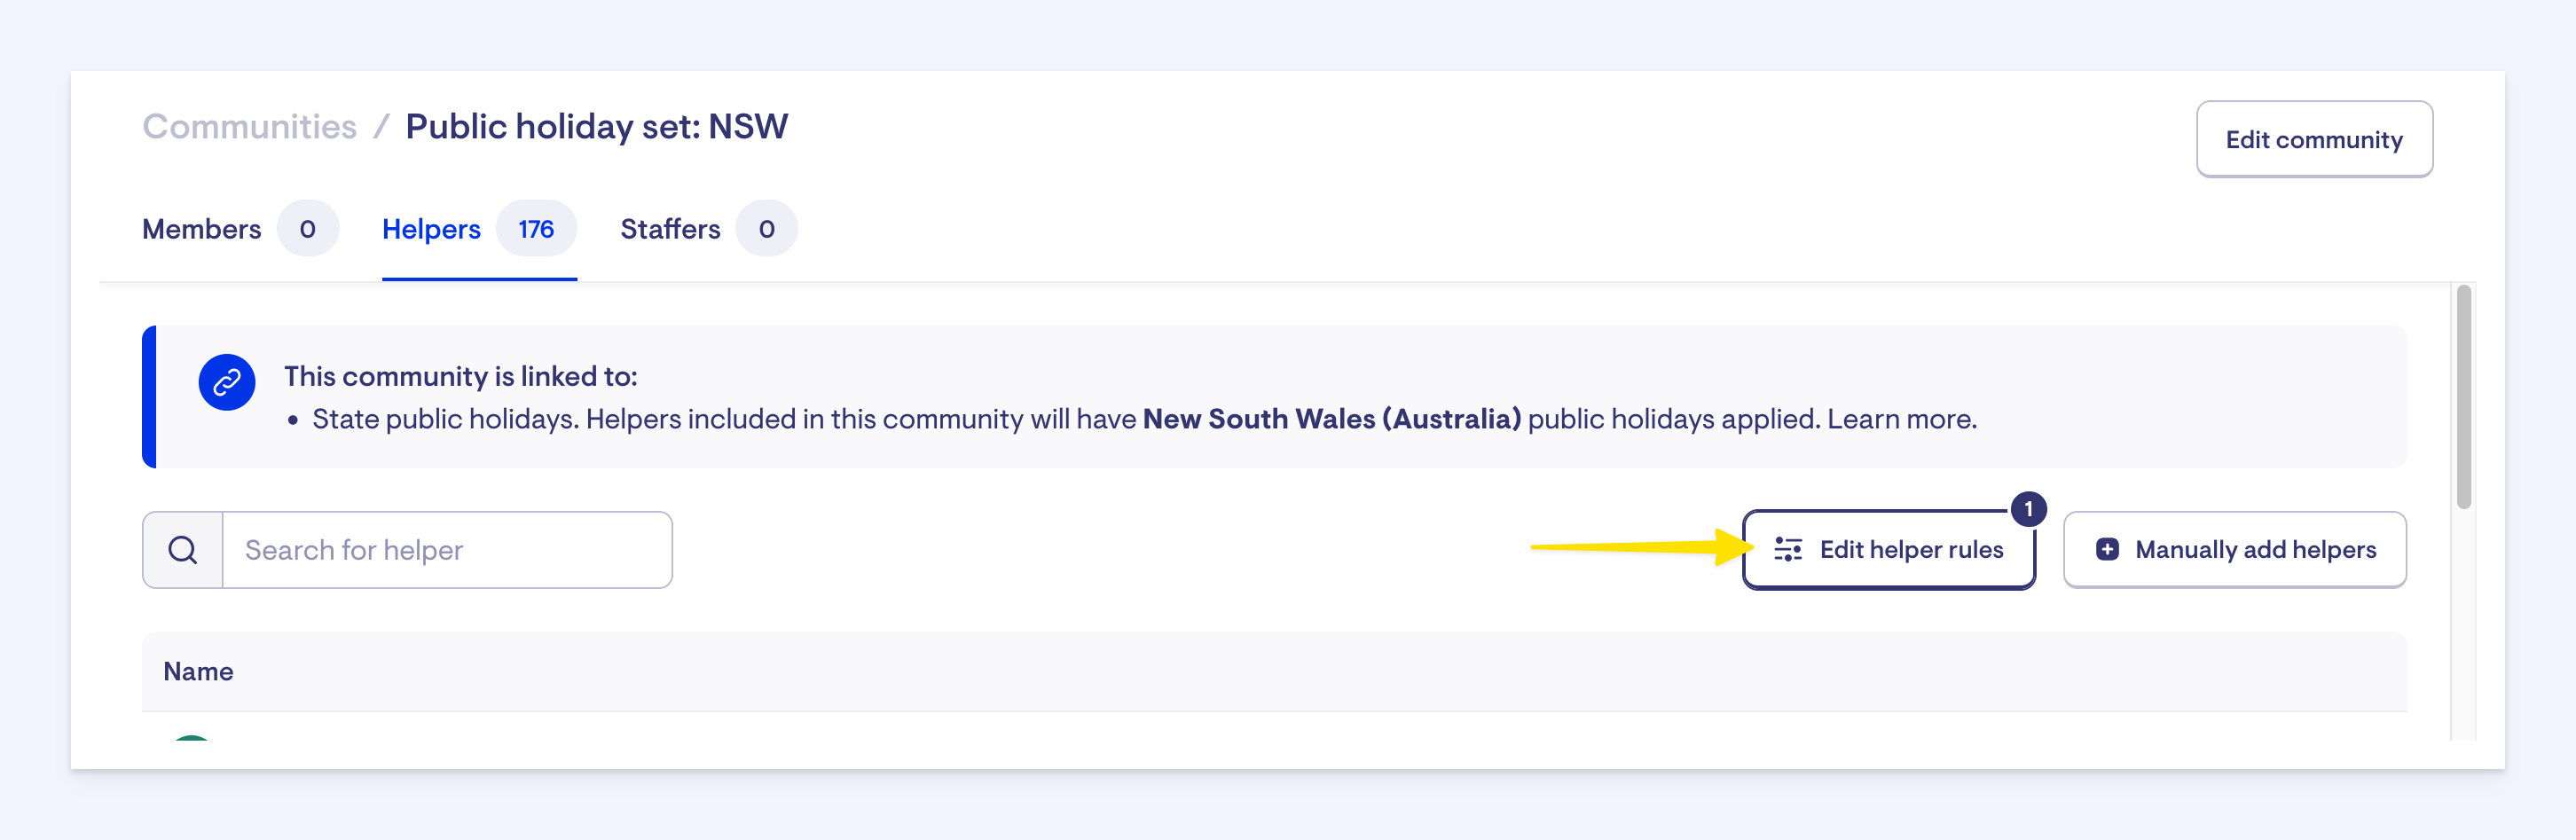The height and width of the screenshot is (840, 2576).
Task: Click the blue chain-link icon in the banner
Action: click(227, 382)
